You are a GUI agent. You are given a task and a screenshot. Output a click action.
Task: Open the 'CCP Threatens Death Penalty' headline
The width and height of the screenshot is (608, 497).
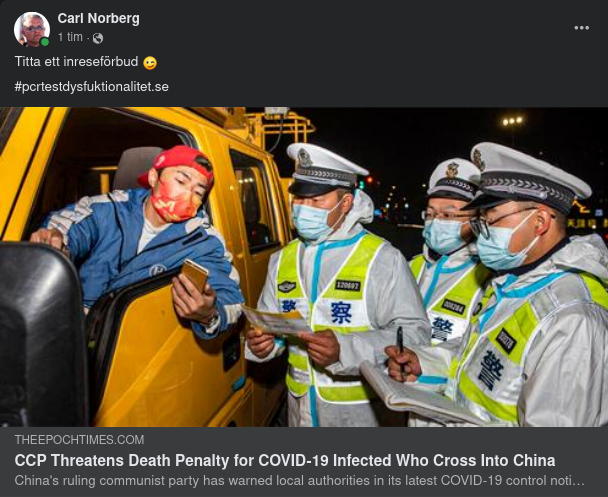(285, 460)
